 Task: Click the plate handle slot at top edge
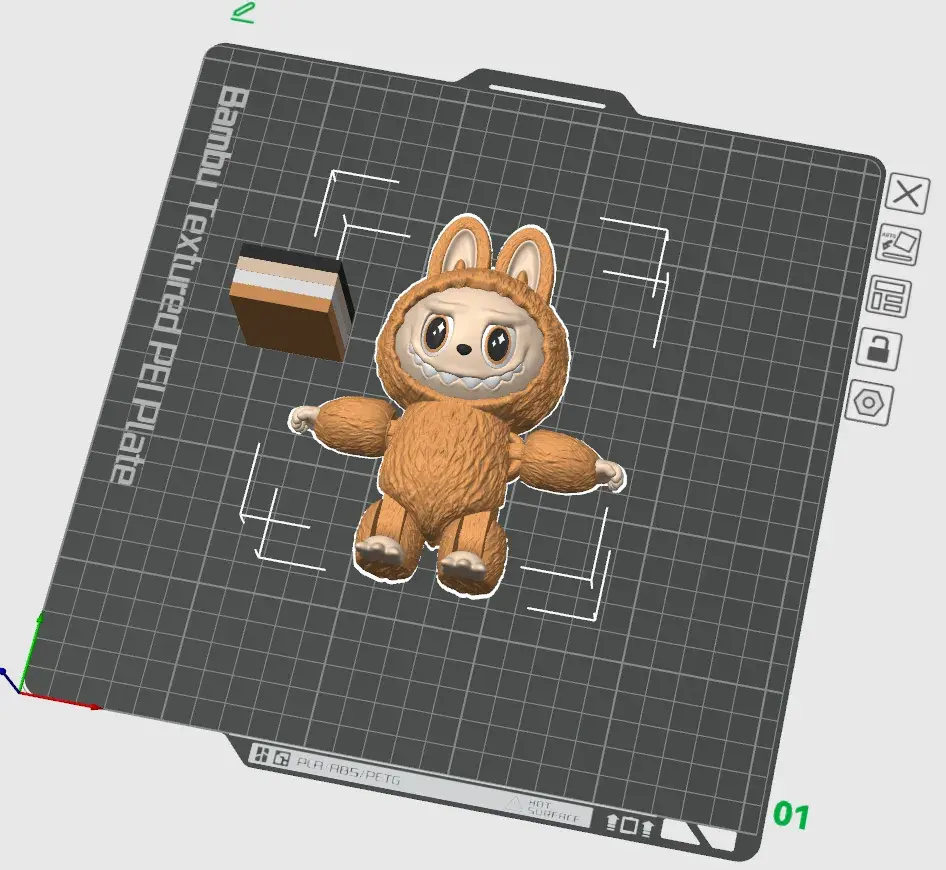[546, 95]
